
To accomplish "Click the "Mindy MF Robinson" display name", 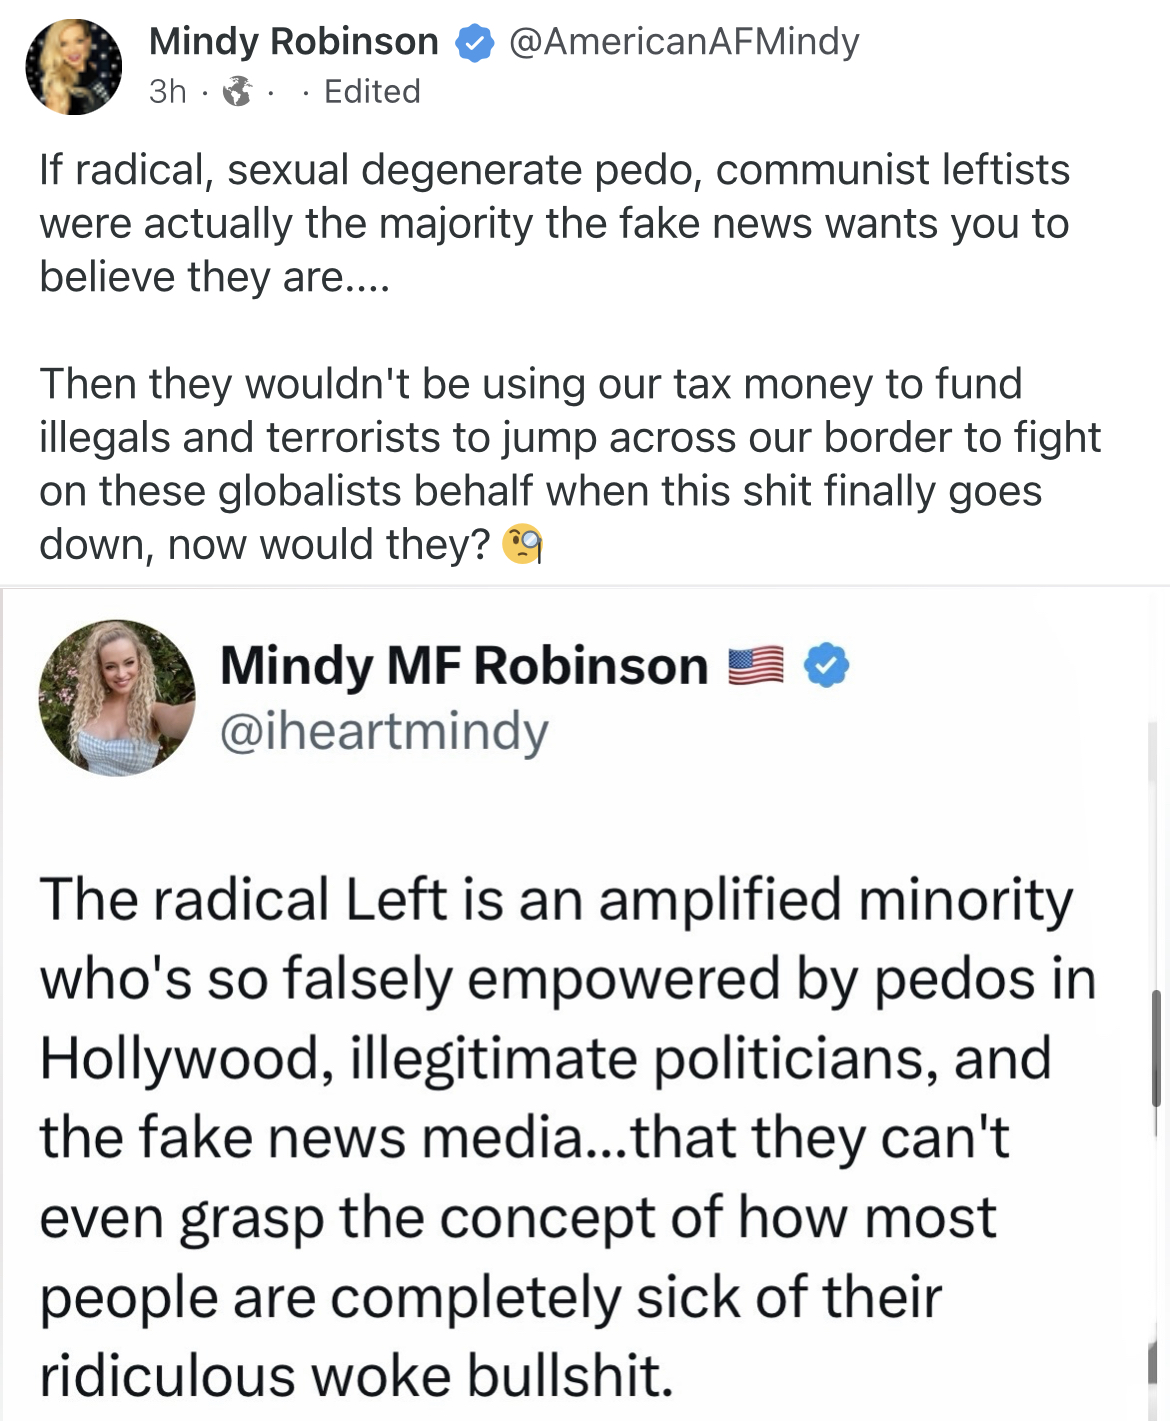I will [464, 666].
